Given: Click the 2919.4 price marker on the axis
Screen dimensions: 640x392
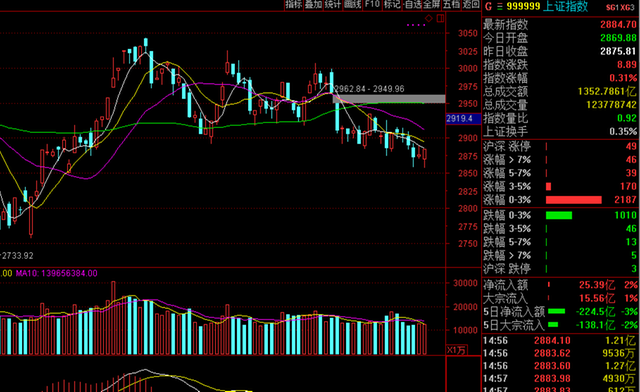Looking at the screenshot, I should coord(458,119).
